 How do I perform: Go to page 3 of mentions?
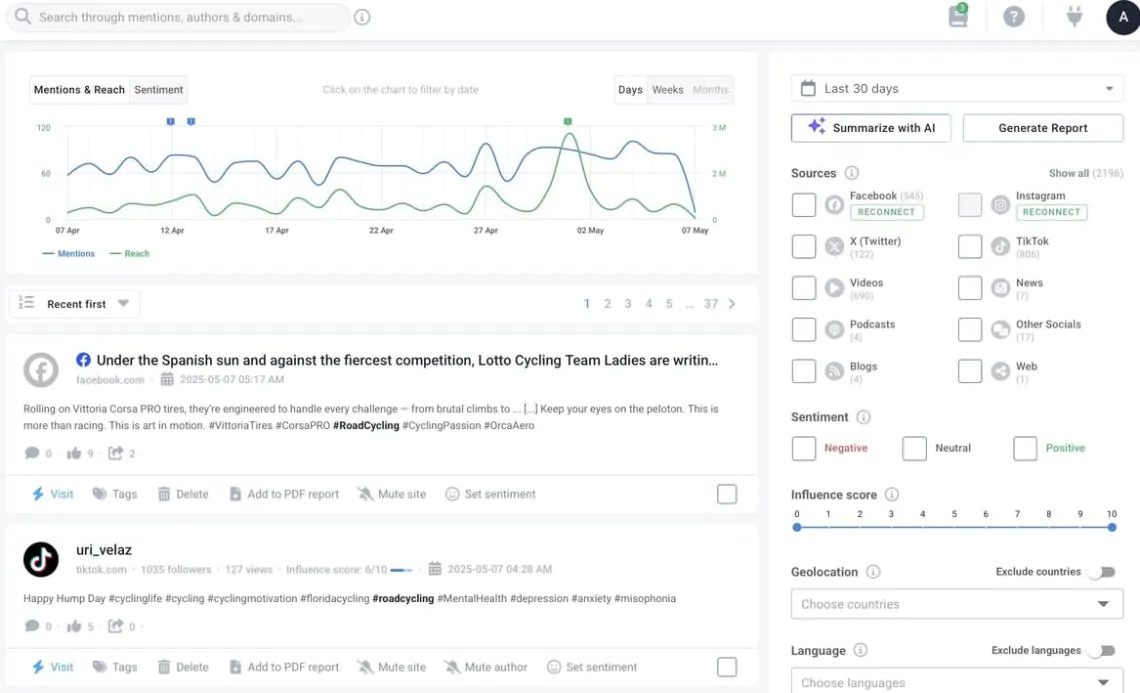pyautogui.click(x=628, y=304)
